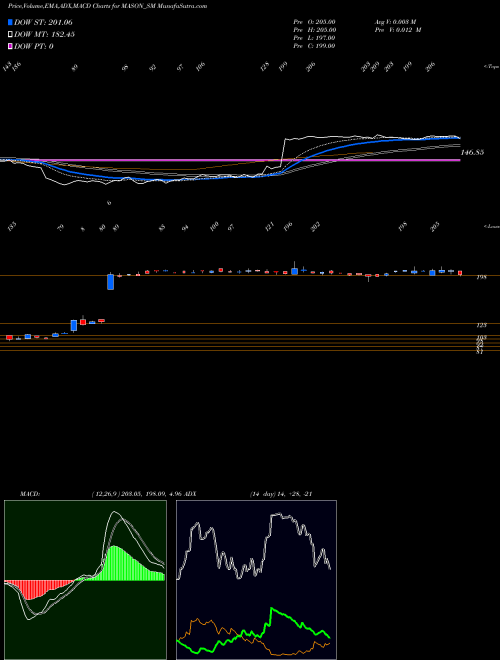Screen dimensions: 500x660
Task: Click the Pre L: 197.00 value
Action: (314, 38)
